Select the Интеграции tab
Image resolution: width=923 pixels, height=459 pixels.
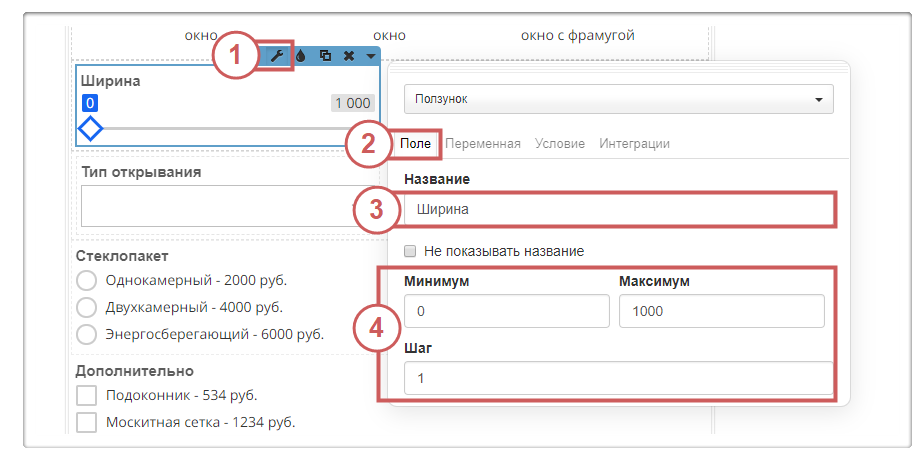pyautogui.click(x=634, y=144)
